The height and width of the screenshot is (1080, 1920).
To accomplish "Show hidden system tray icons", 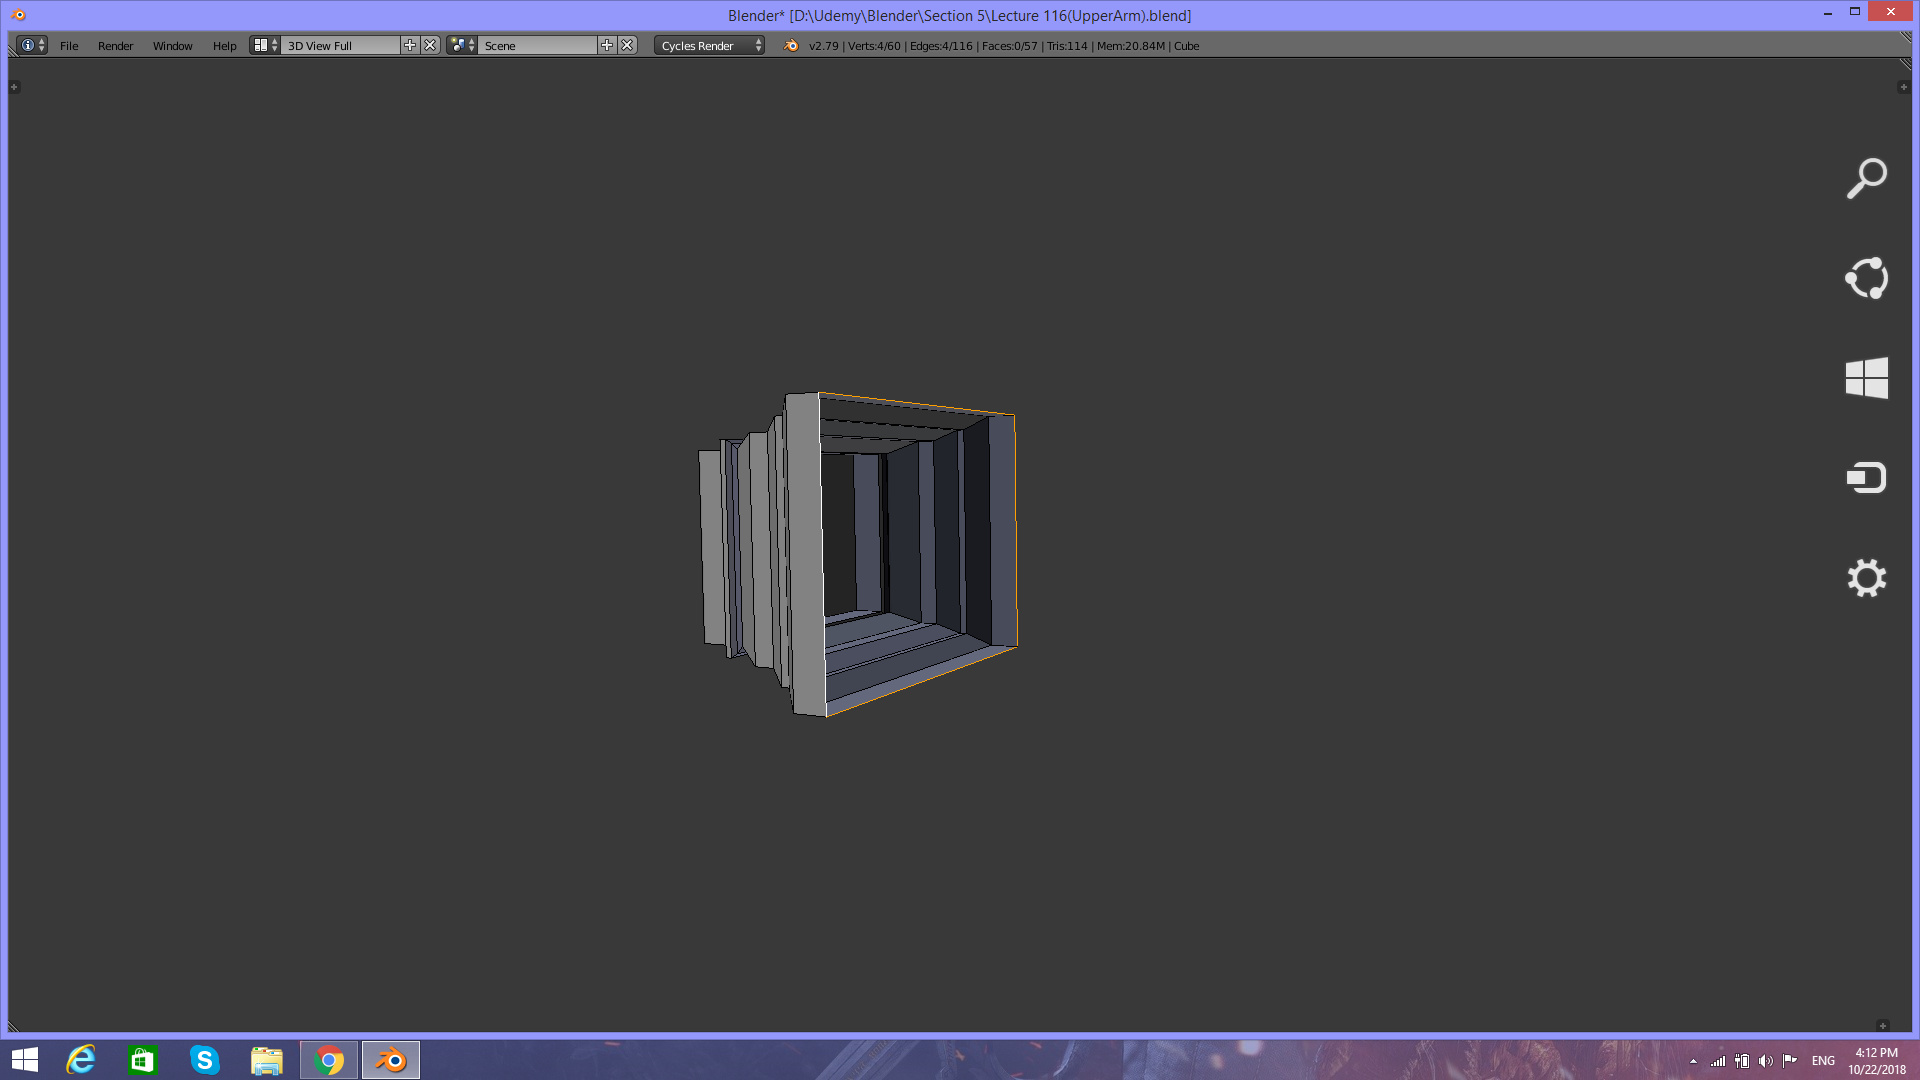I will coord(1693,1061).
